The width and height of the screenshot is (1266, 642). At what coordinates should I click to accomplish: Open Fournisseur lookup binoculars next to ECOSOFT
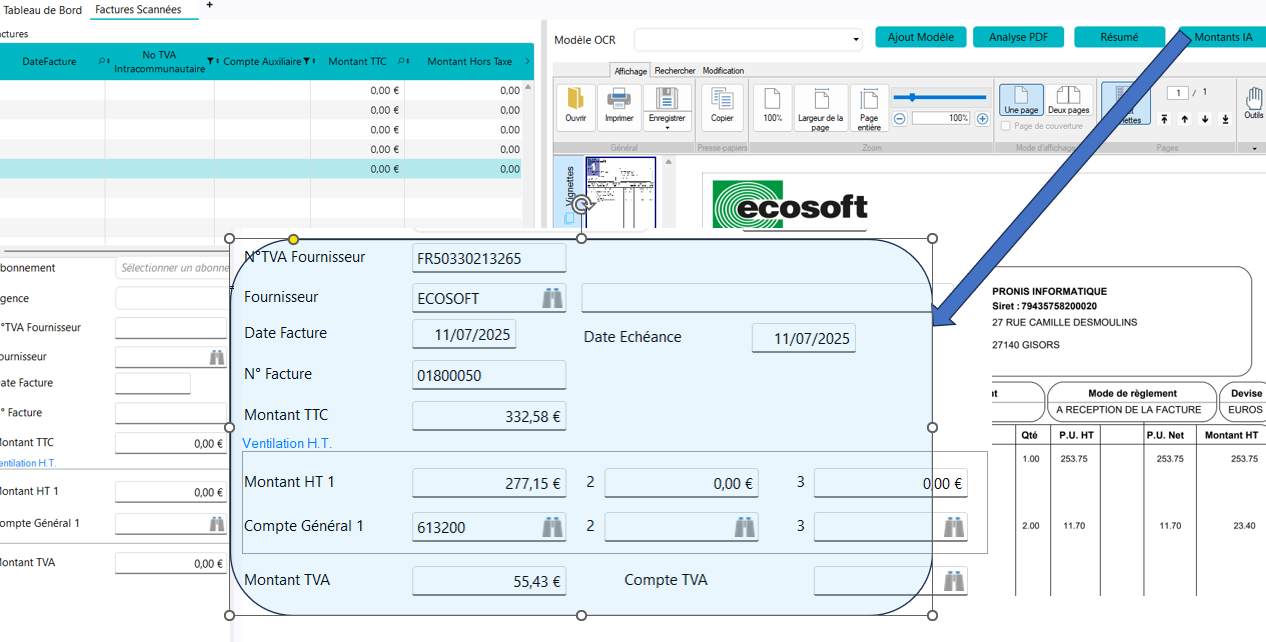point(552,298)
